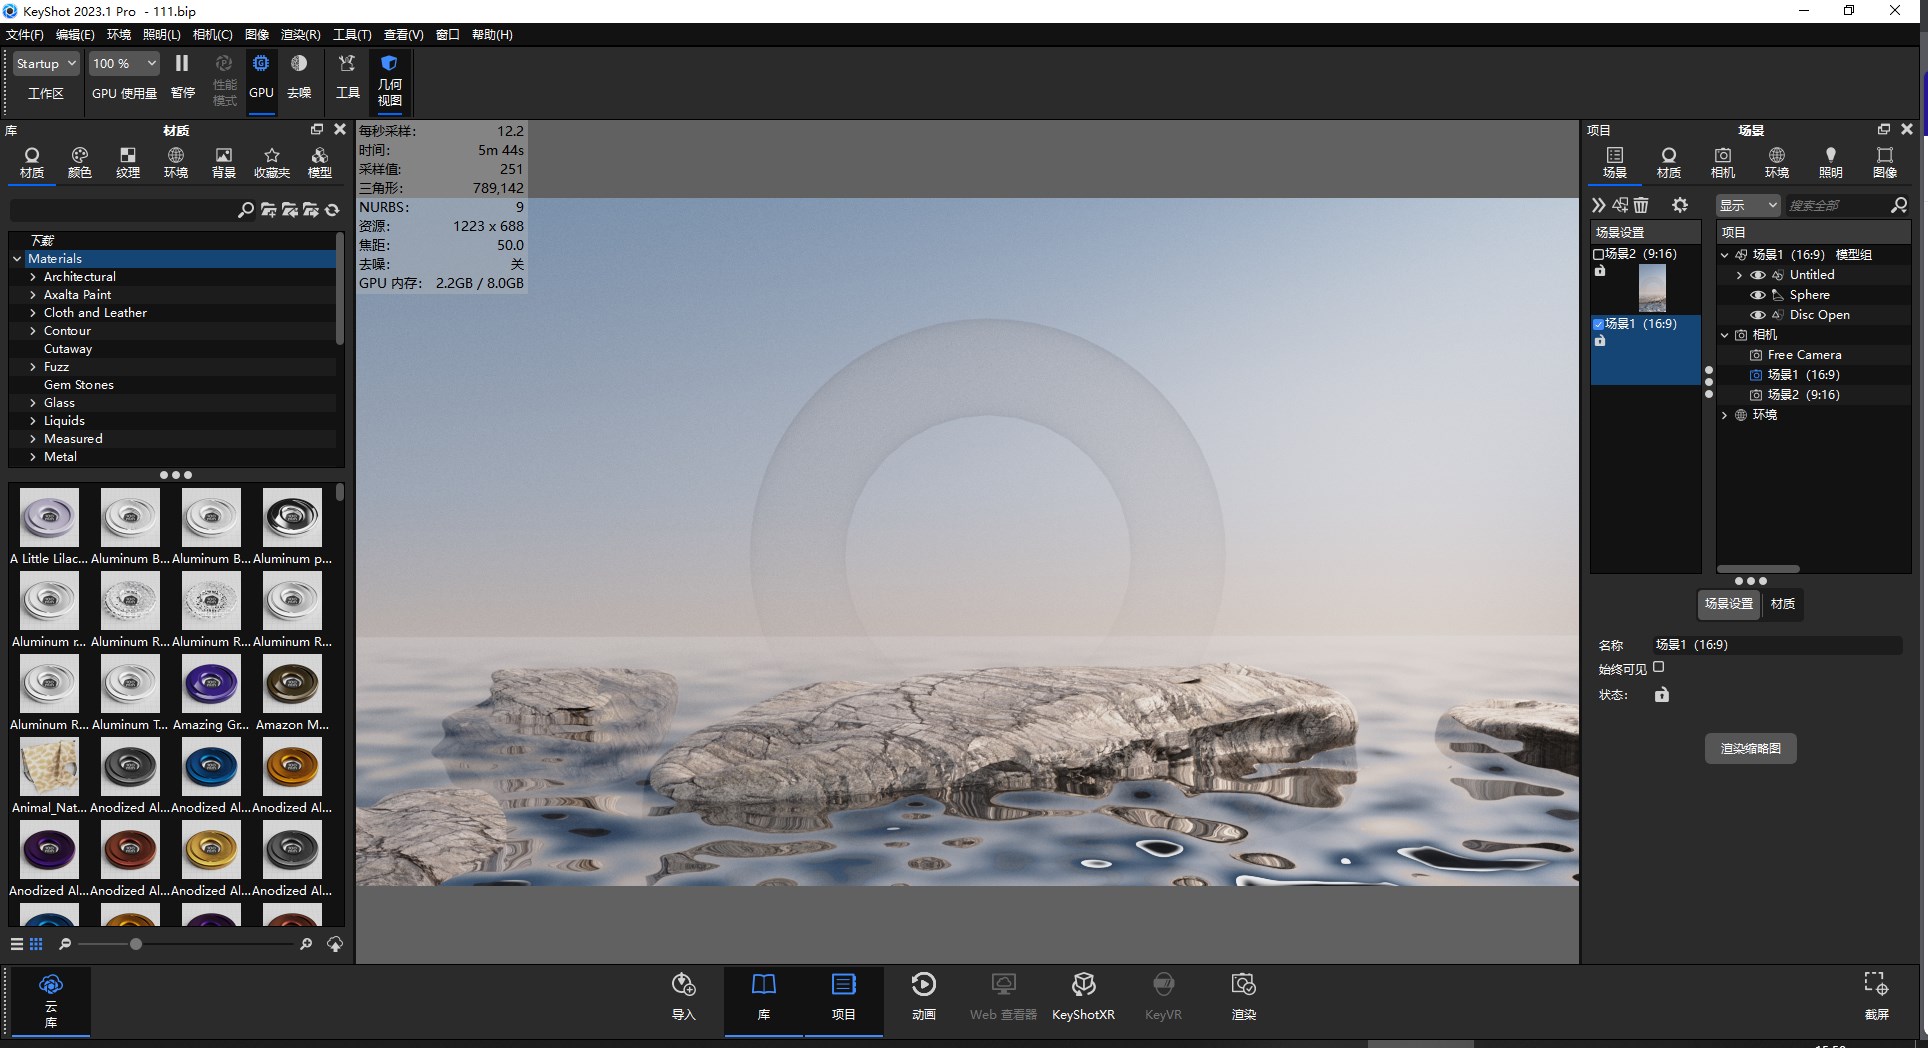Open the 显示 filter dropdown

[1748, 205]
